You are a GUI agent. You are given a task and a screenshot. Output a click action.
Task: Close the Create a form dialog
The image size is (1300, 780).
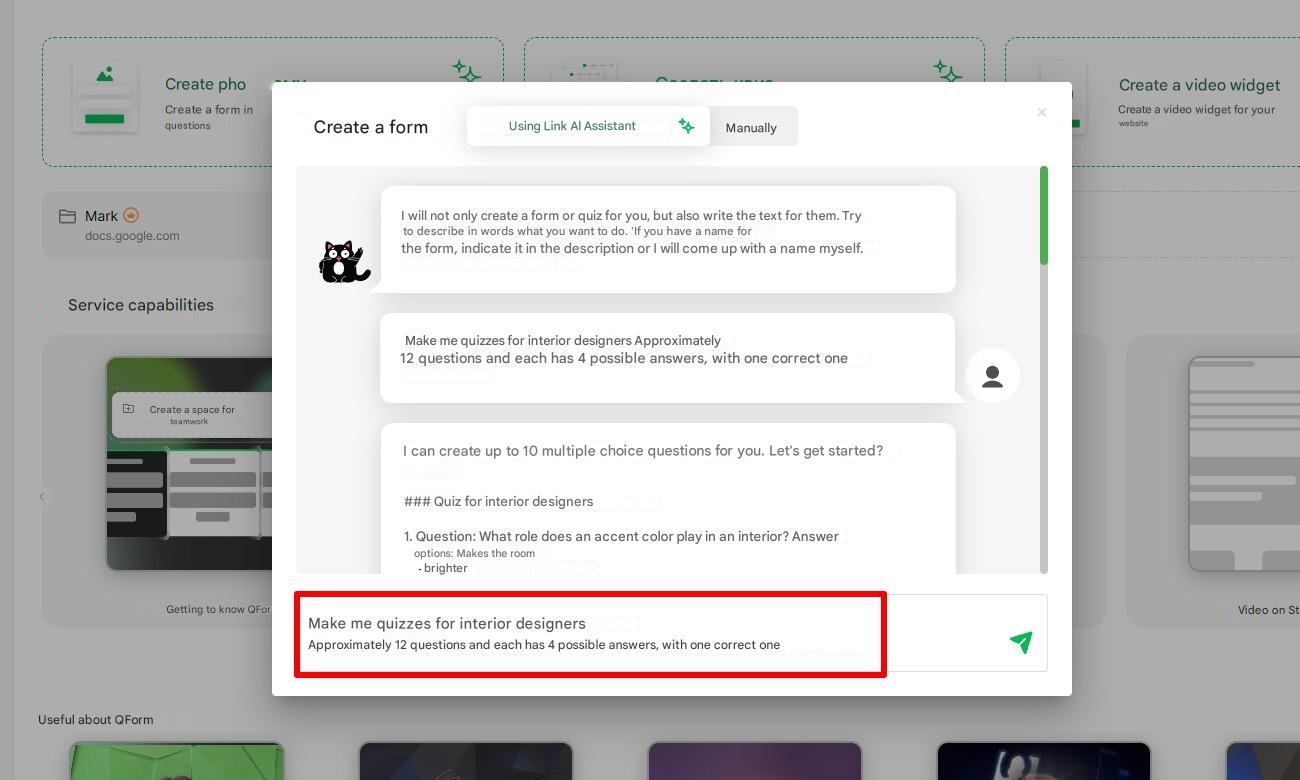coord(1042,112)
